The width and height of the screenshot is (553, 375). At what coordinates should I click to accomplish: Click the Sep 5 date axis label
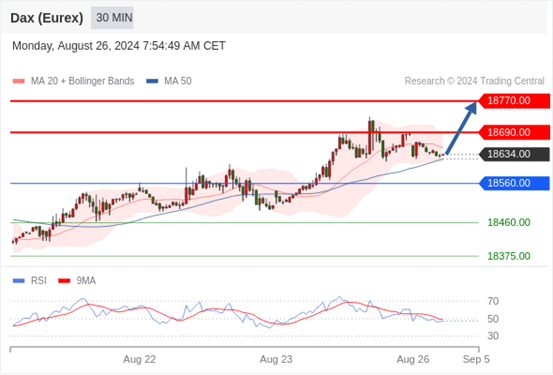[x=476, y=359]
